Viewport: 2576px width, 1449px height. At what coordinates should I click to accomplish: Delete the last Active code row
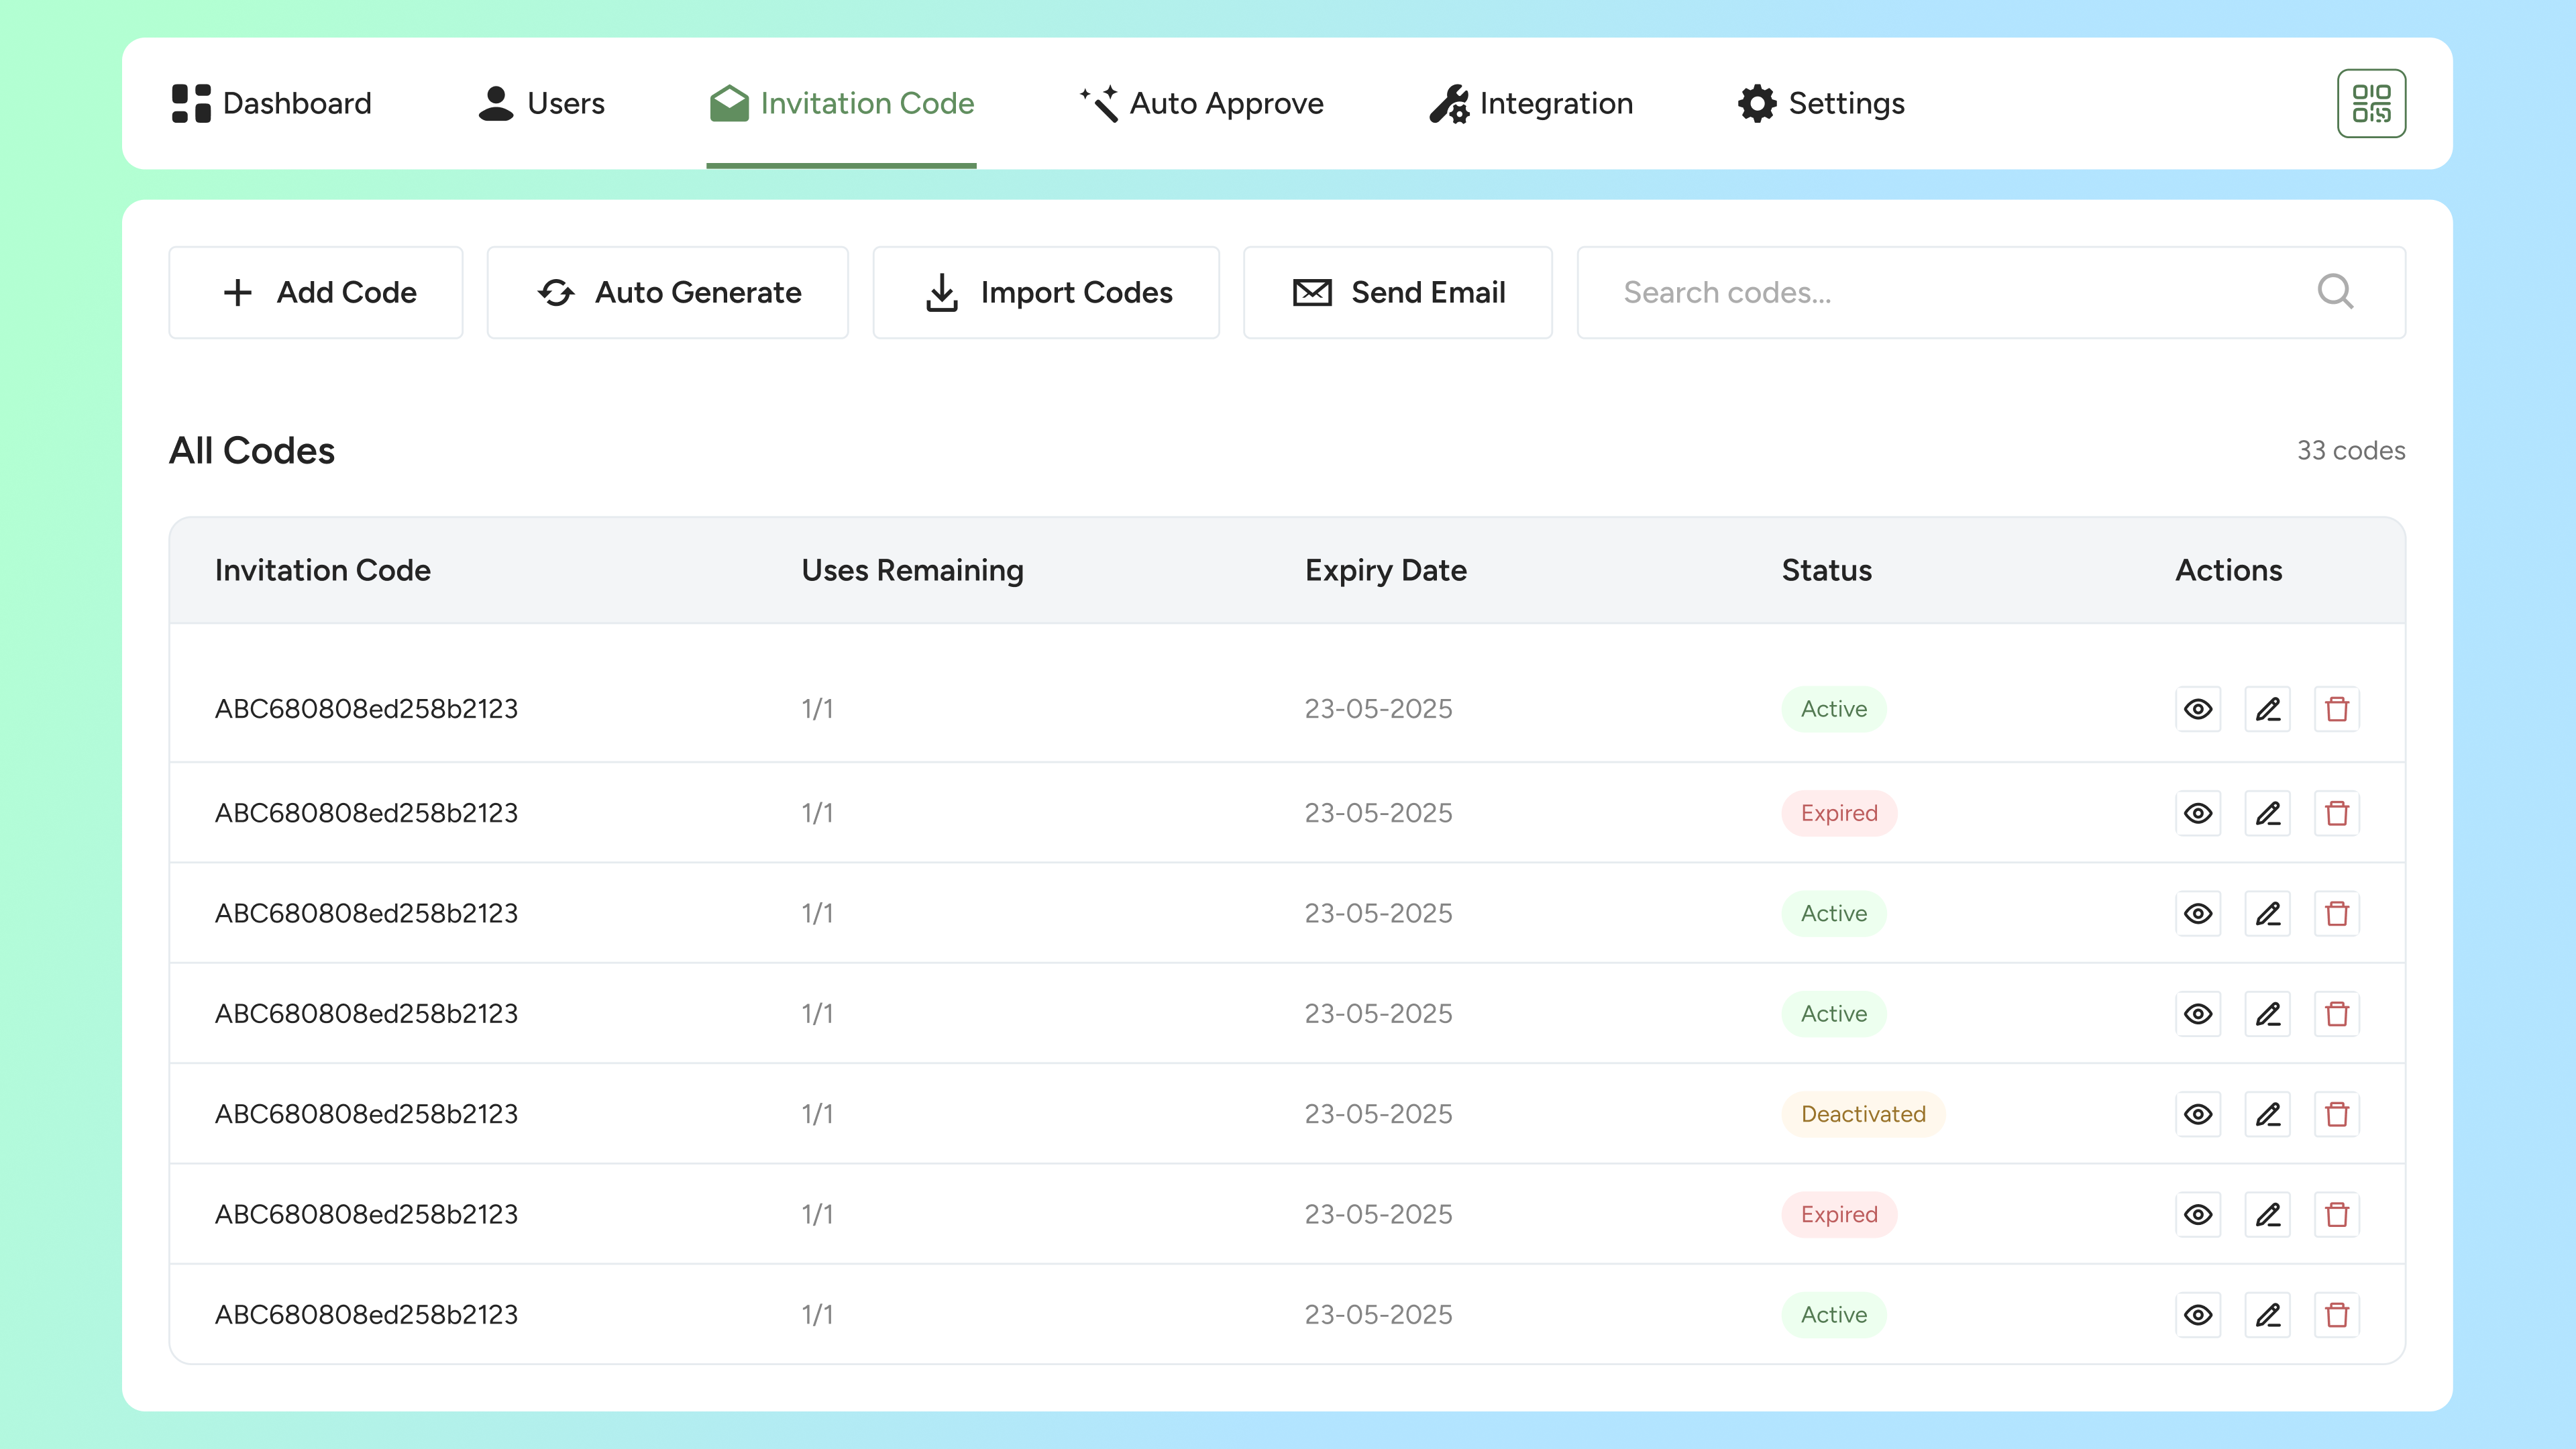(2337, 1315)
